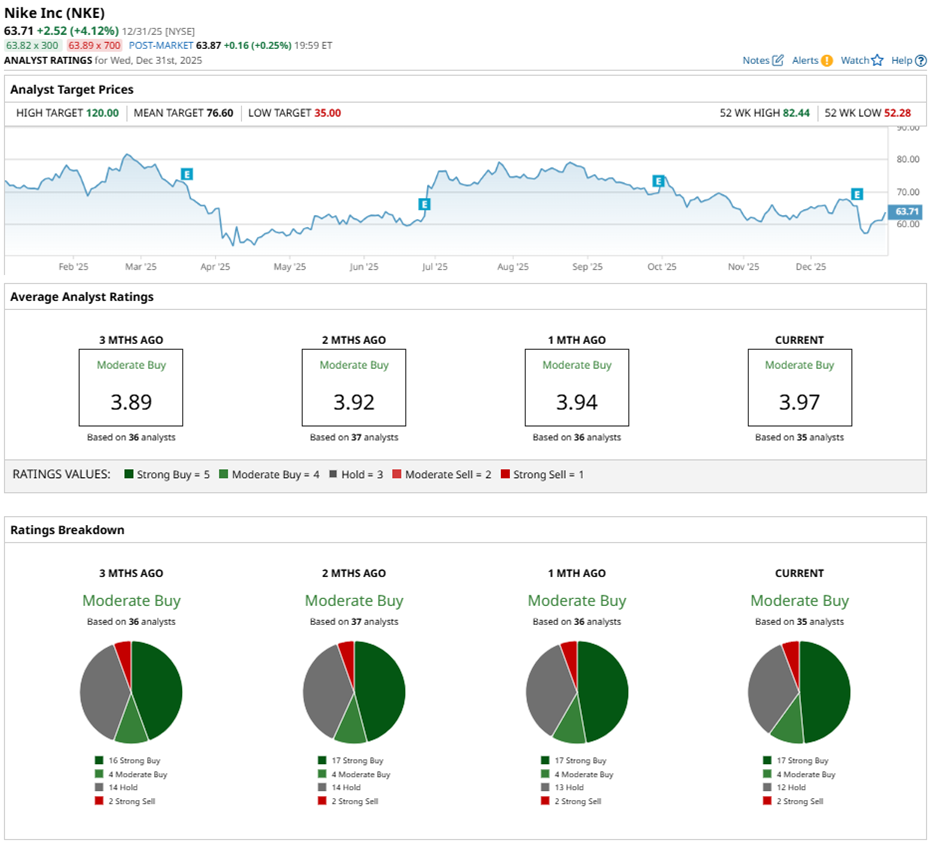Click the Alerts link text

(x=805, y=61)
